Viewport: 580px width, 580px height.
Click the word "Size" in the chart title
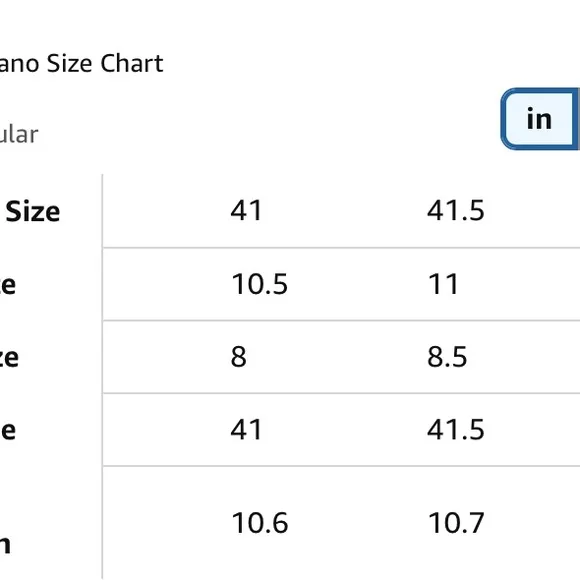tap(69, 63)
